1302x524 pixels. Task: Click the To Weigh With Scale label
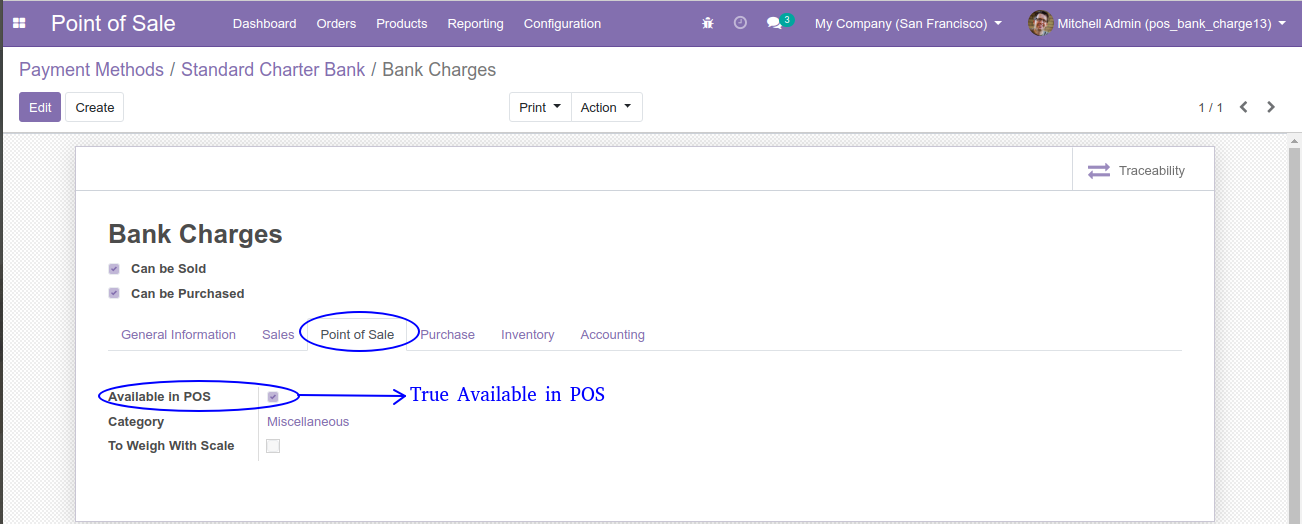[171, 446]
